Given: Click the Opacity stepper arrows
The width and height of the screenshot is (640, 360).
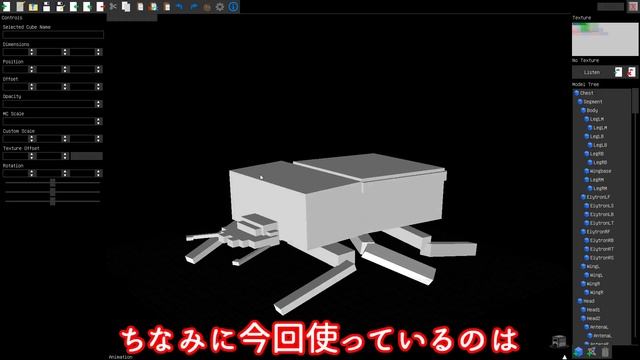Looking at the screenshot, I should (x=98, y=104).
